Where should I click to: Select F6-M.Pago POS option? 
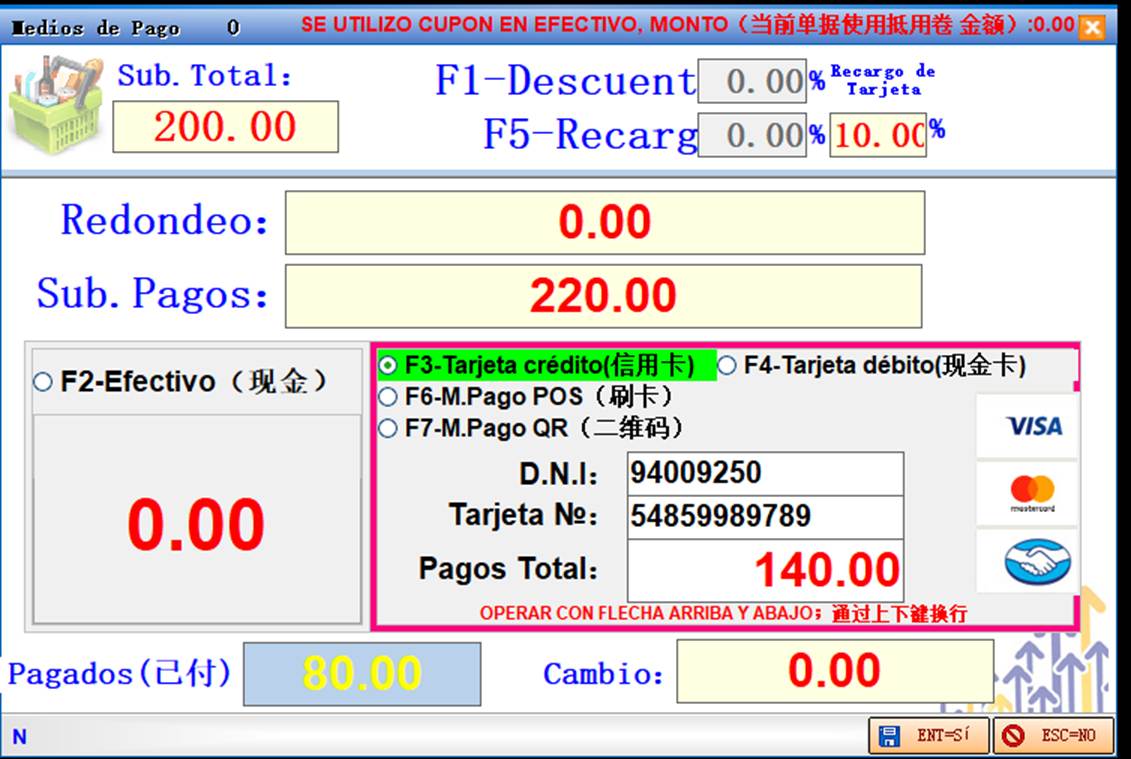388,397
